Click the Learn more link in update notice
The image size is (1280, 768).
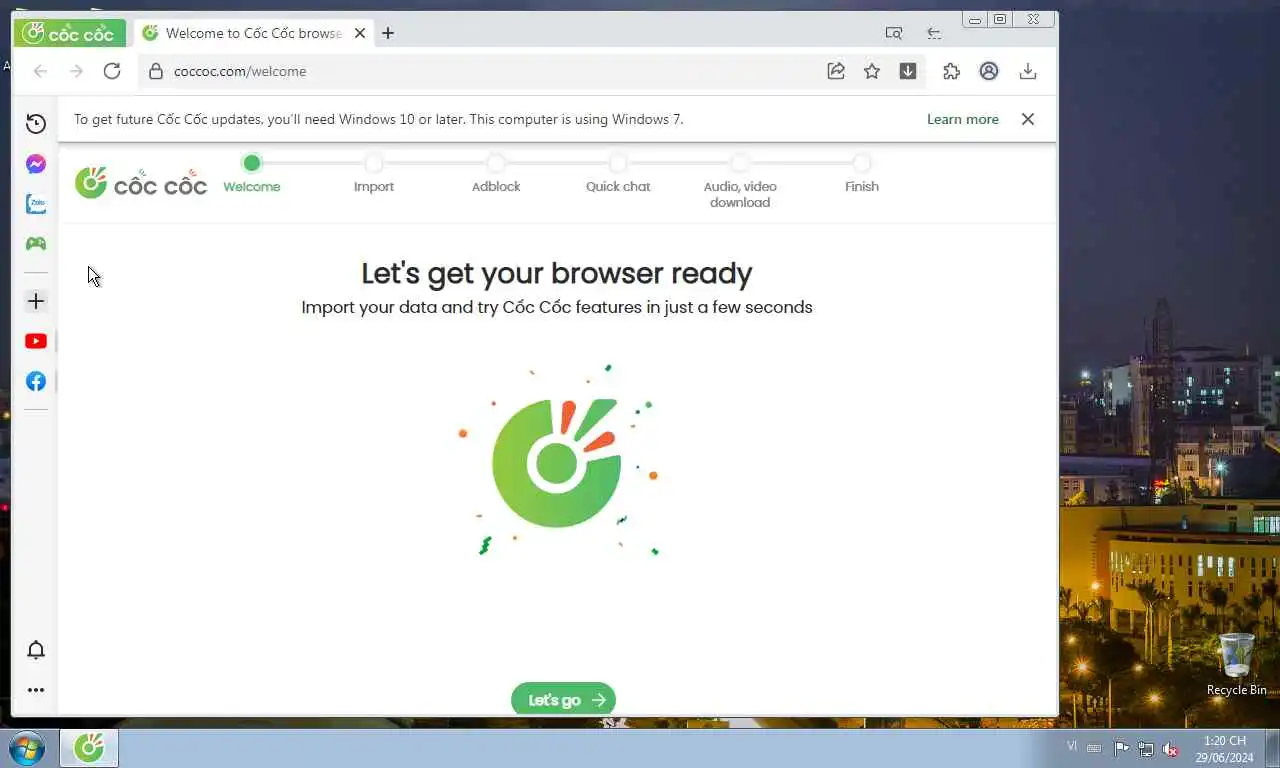(963, 119)
